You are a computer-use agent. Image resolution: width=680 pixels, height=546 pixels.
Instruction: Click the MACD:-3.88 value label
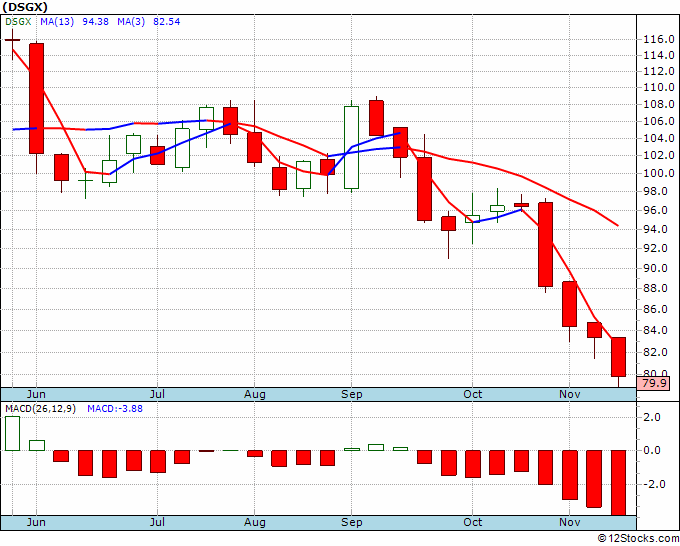(115, 409)
